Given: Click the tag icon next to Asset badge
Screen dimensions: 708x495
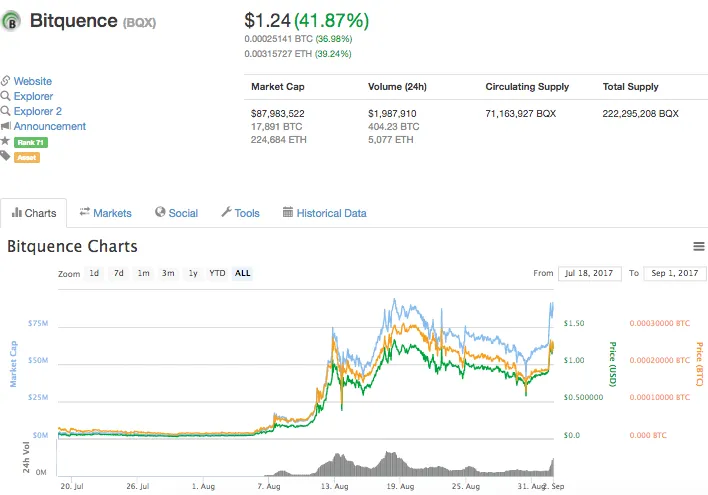Looking at the screenshot, I should point(5,156).
